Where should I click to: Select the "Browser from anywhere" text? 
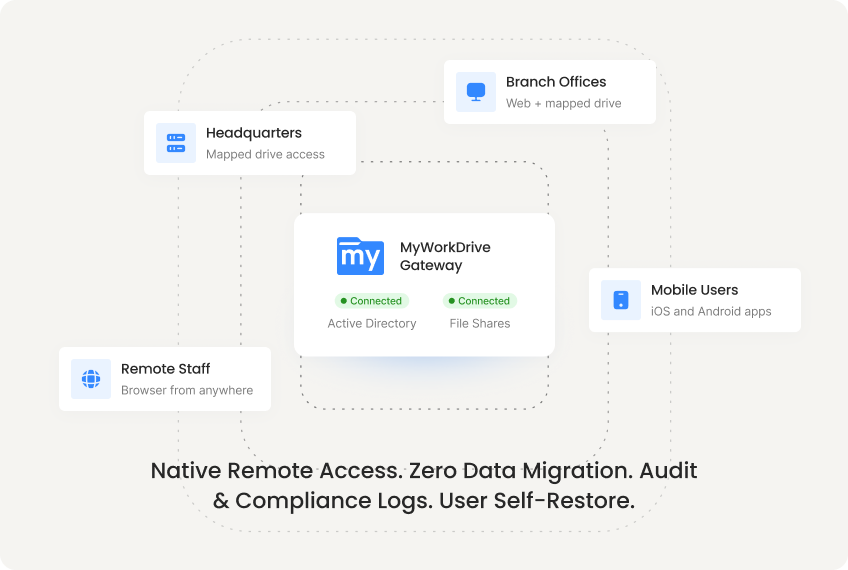(x=187, y=390)
